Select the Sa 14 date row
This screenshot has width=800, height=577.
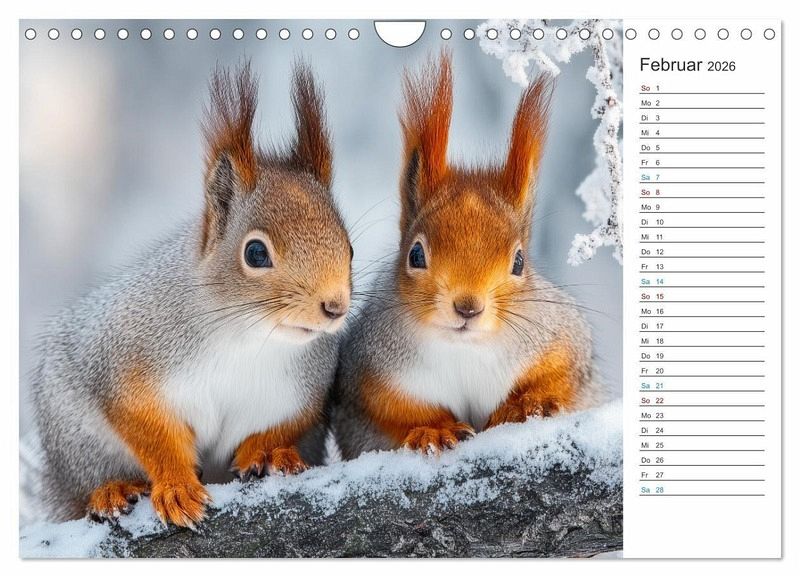(x=701, y=282)
